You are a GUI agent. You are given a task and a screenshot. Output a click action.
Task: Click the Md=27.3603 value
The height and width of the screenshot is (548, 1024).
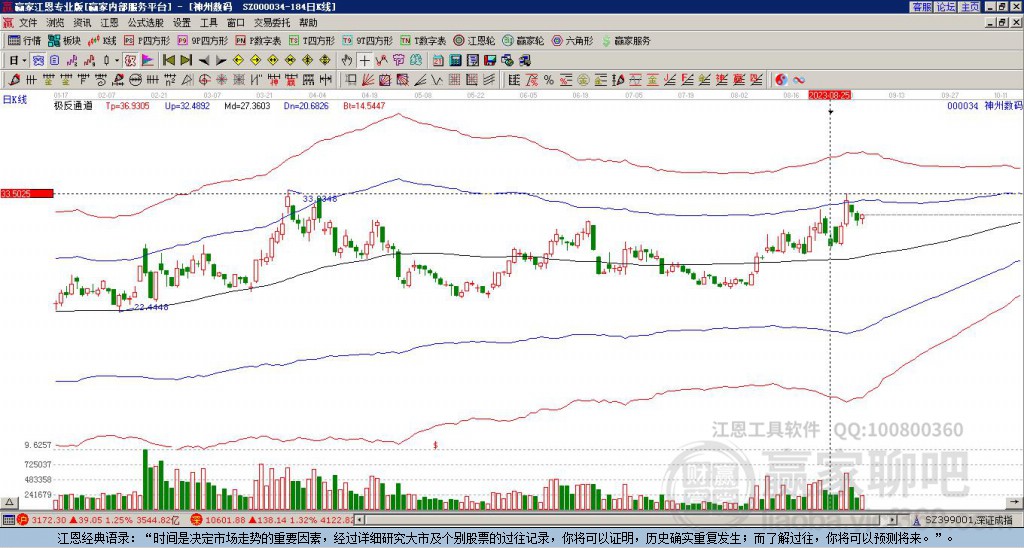coord(247,106)
